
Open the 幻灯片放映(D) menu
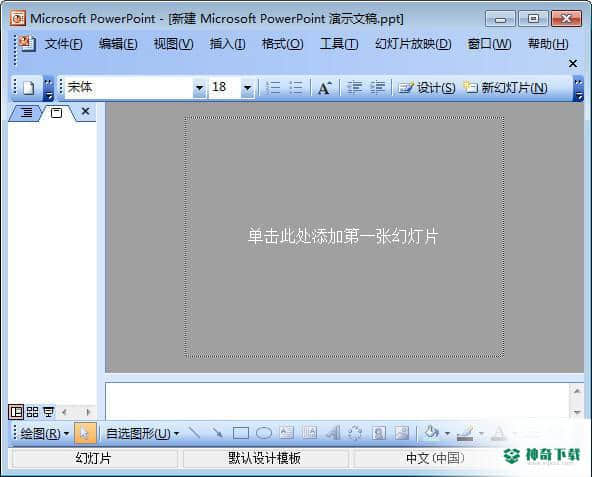click(x=413, y=44)
